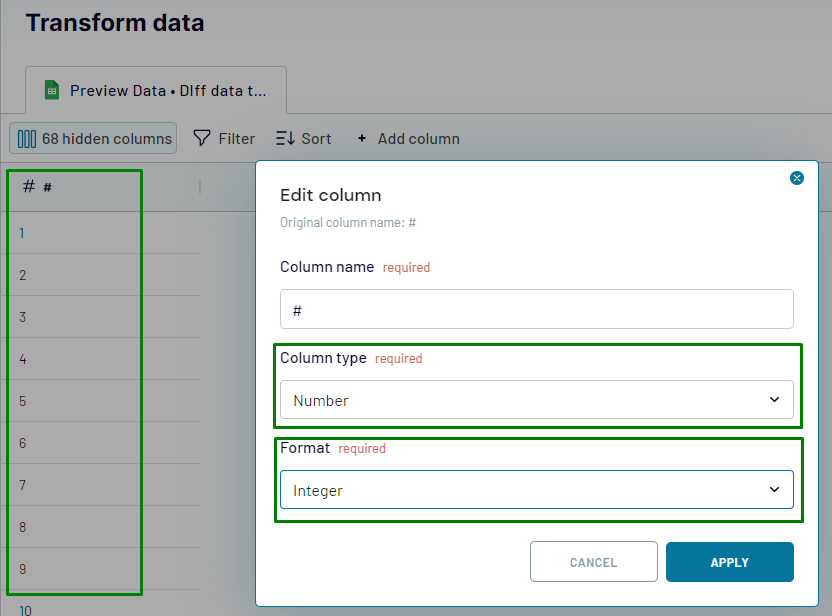Viewport: 832px width, 616px height.
Task: Open the Sort options
Action: (x=303, y=139)
